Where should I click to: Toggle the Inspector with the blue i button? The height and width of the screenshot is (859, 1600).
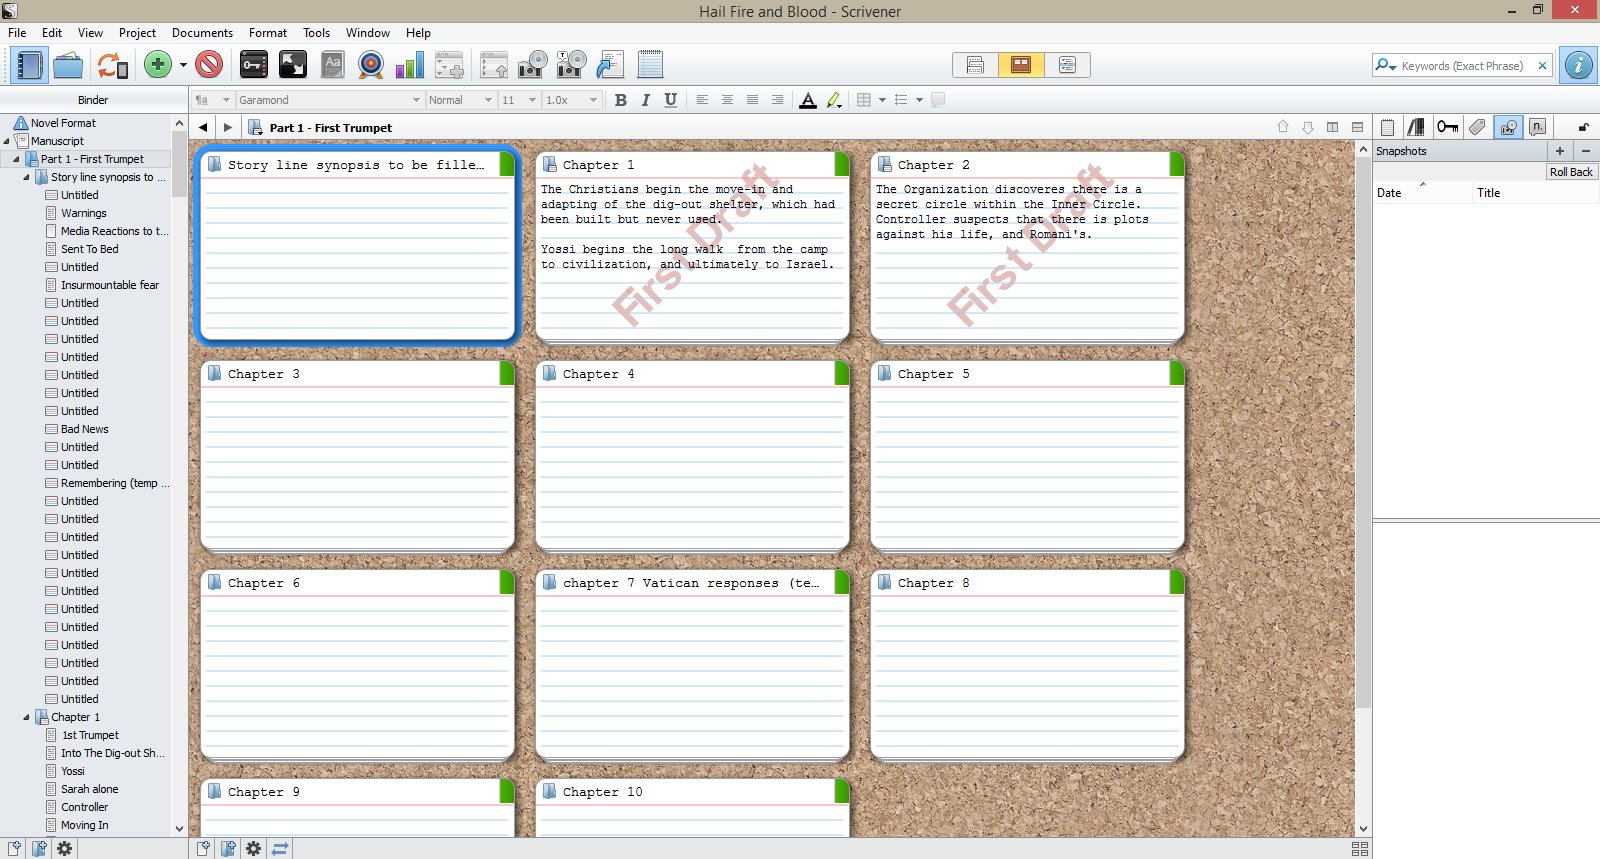[1579, 66]
